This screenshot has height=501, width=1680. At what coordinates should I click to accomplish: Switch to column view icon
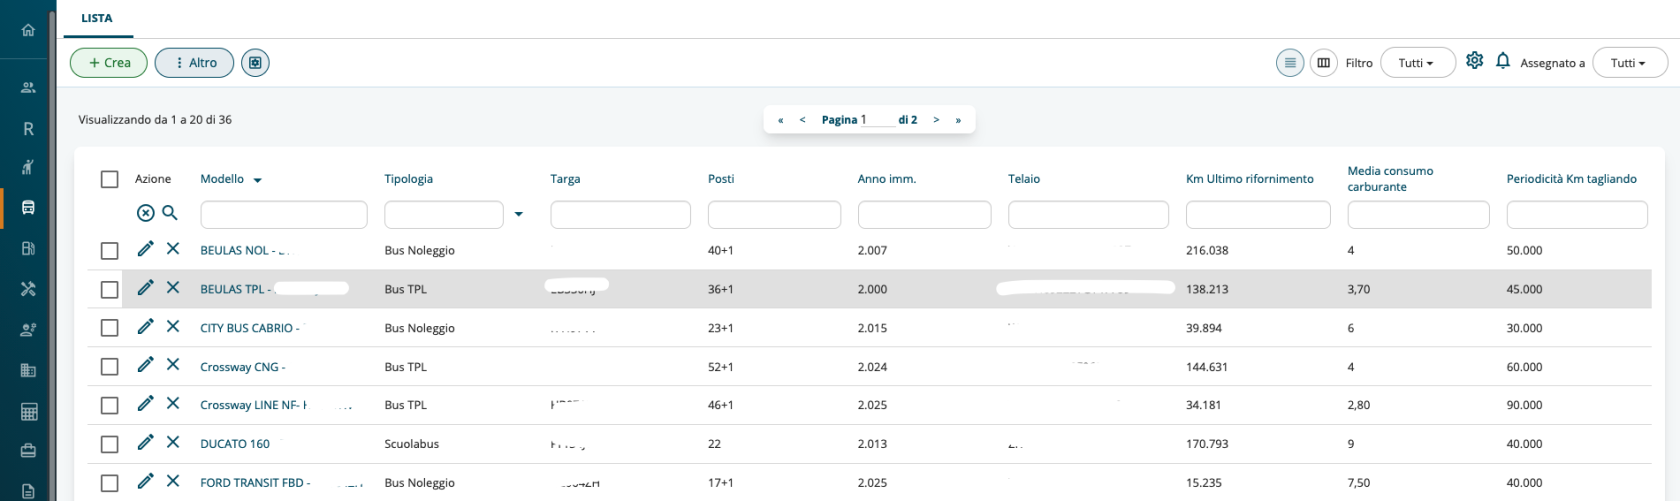1324,63
